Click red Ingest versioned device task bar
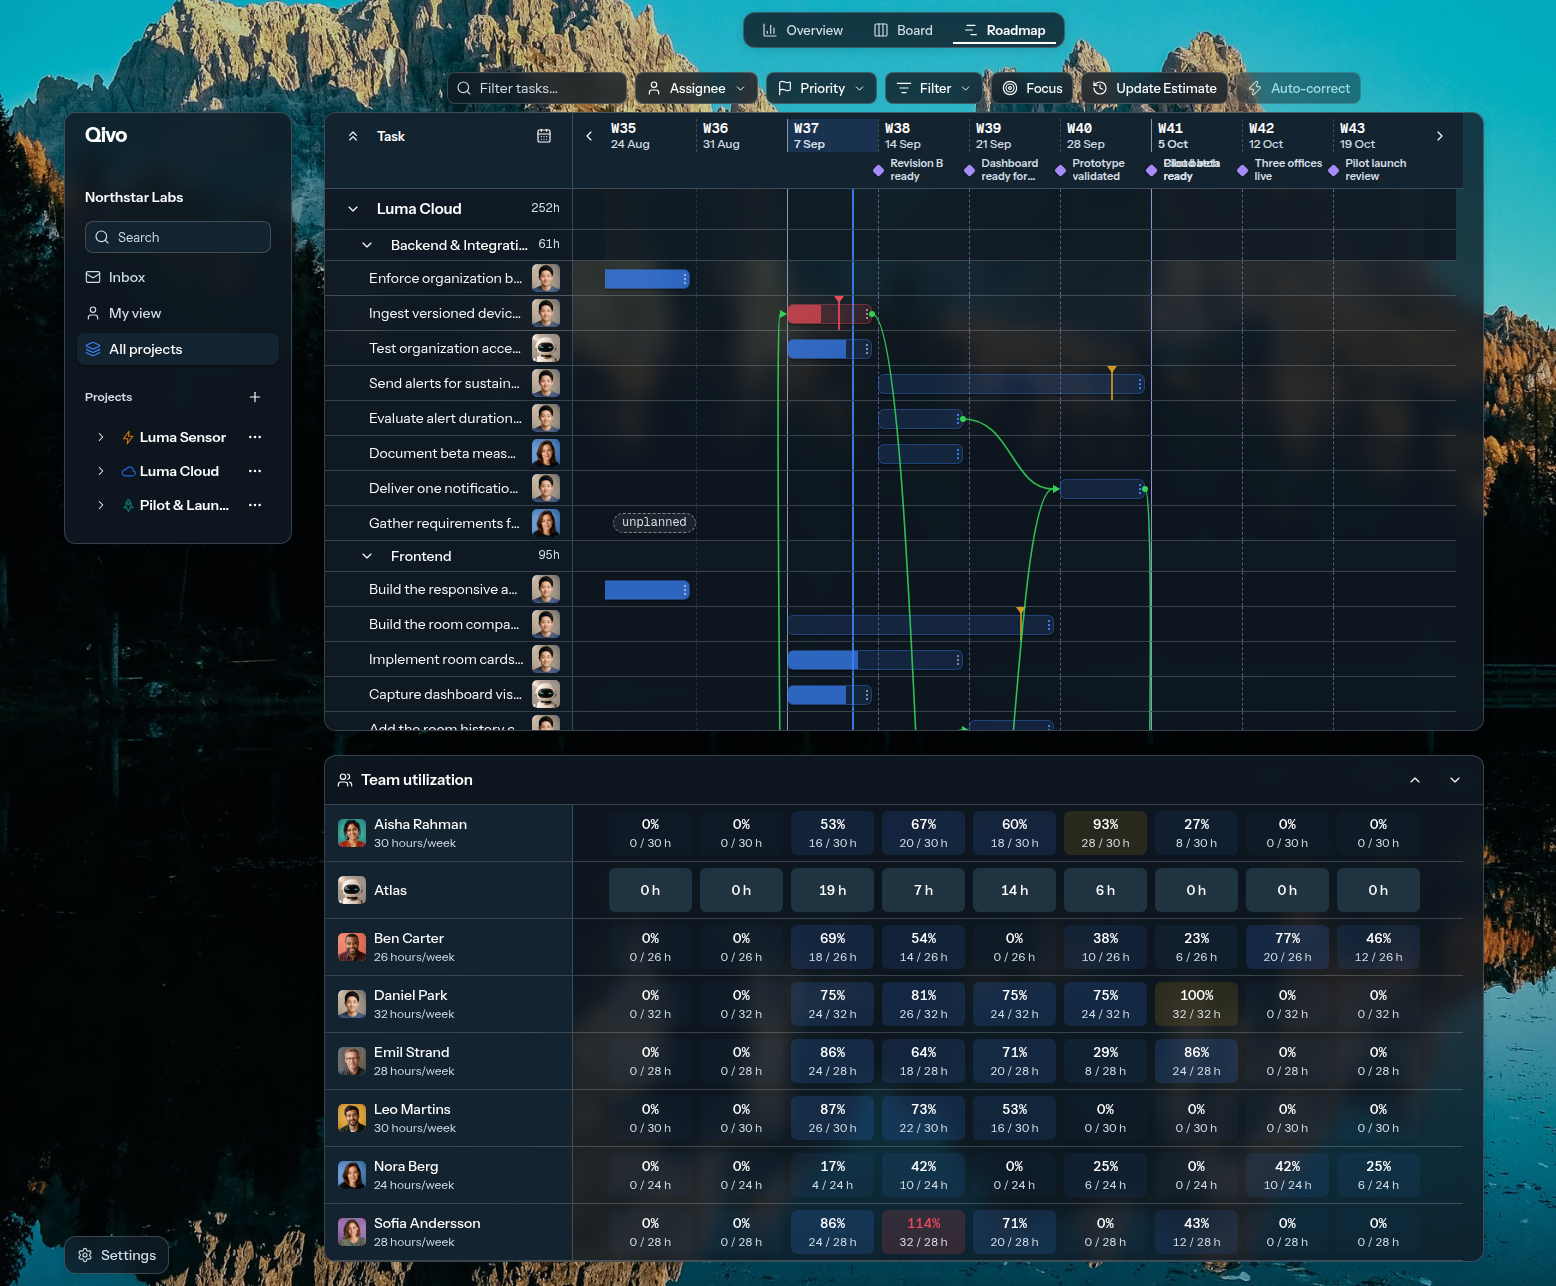Viewport: 1556px width, 1286px height. click(x=829, y=314)
